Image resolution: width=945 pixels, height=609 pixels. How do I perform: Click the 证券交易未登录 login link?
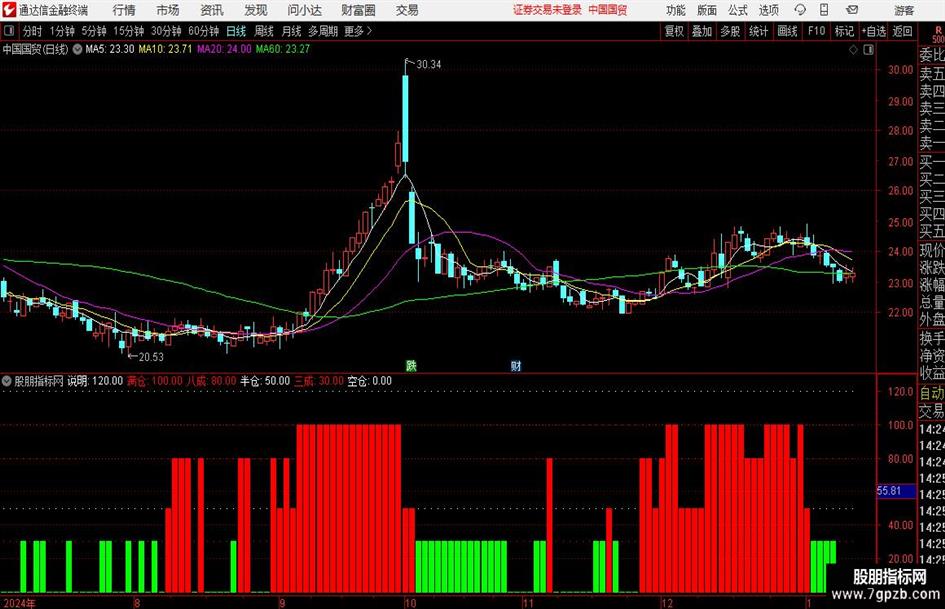coord(548,10)
